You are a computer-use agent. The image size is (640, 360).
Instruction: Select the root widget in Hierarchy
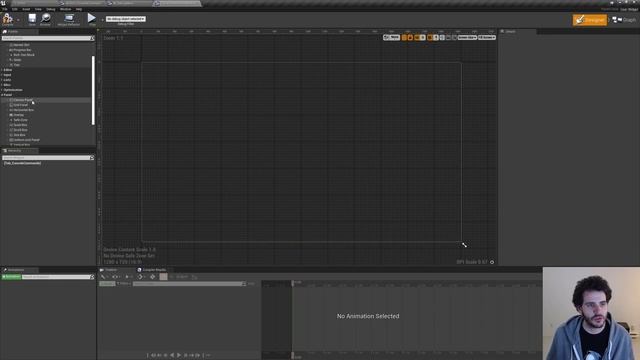(22, 163)
